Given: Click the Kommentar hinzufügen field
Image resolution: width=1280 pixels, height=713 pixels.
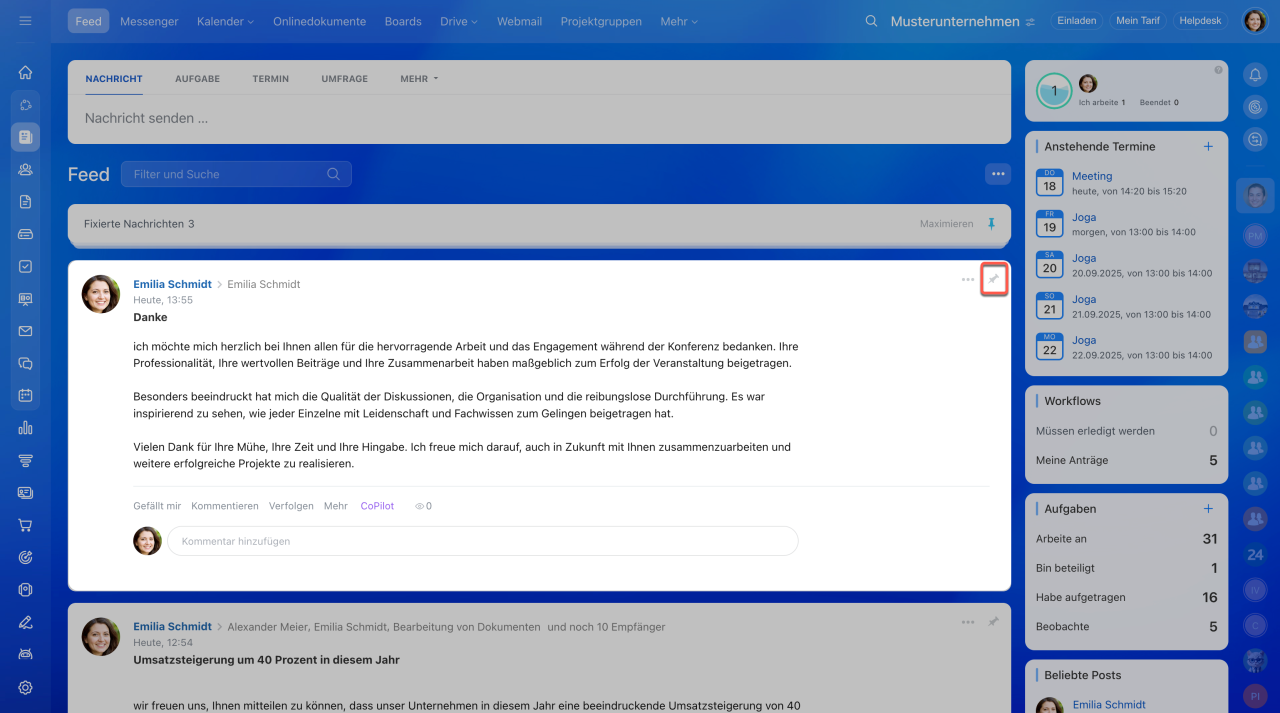Looking at the screenshot, I should coord(482,541).
